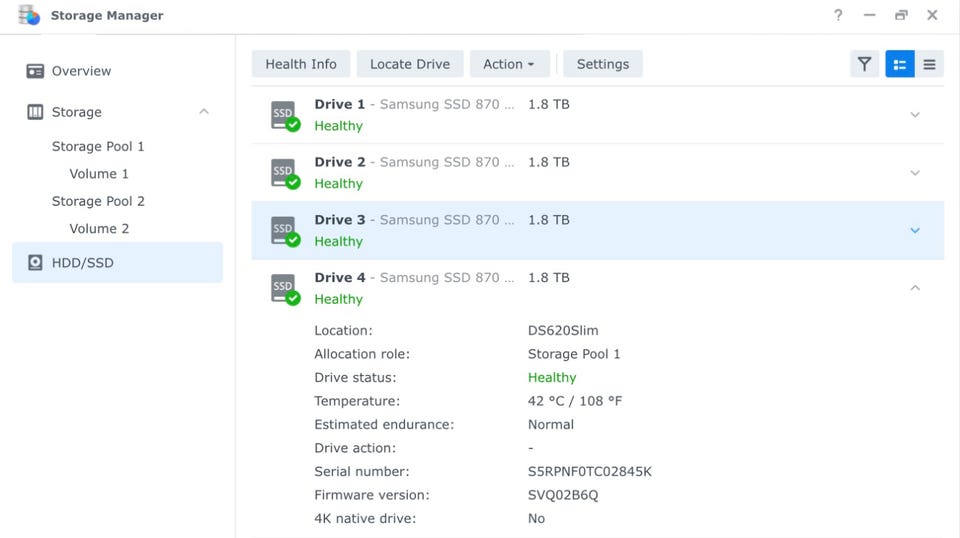Collapse Drive 4 details chevron

(914, 288)
